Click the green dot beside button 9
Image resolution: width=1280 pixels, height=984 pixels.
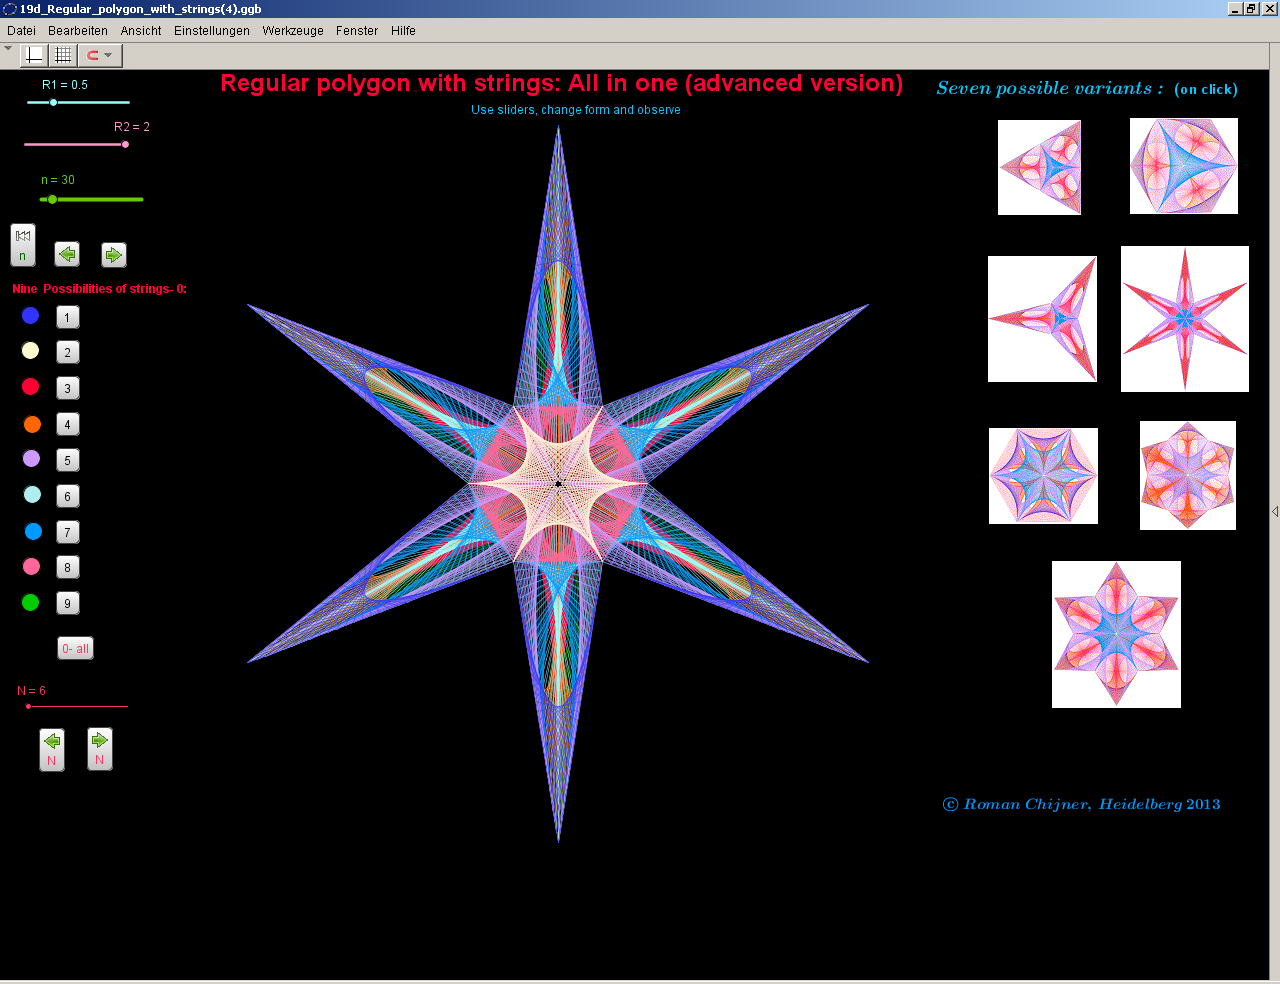[x=31, y=602]
